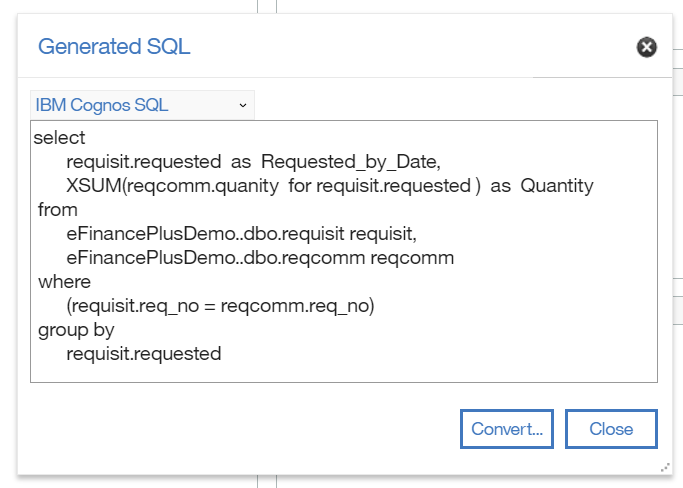This screenshot has height=488, width=683.
Task: Click the Requested_by_Date alias in the SQL
Action: click(350, 162)
